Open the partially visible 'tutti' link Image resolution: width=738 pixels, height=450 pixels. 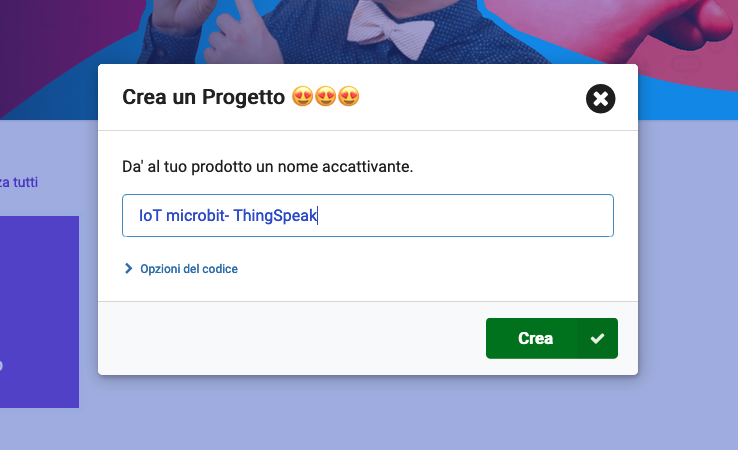coord(23,182)
